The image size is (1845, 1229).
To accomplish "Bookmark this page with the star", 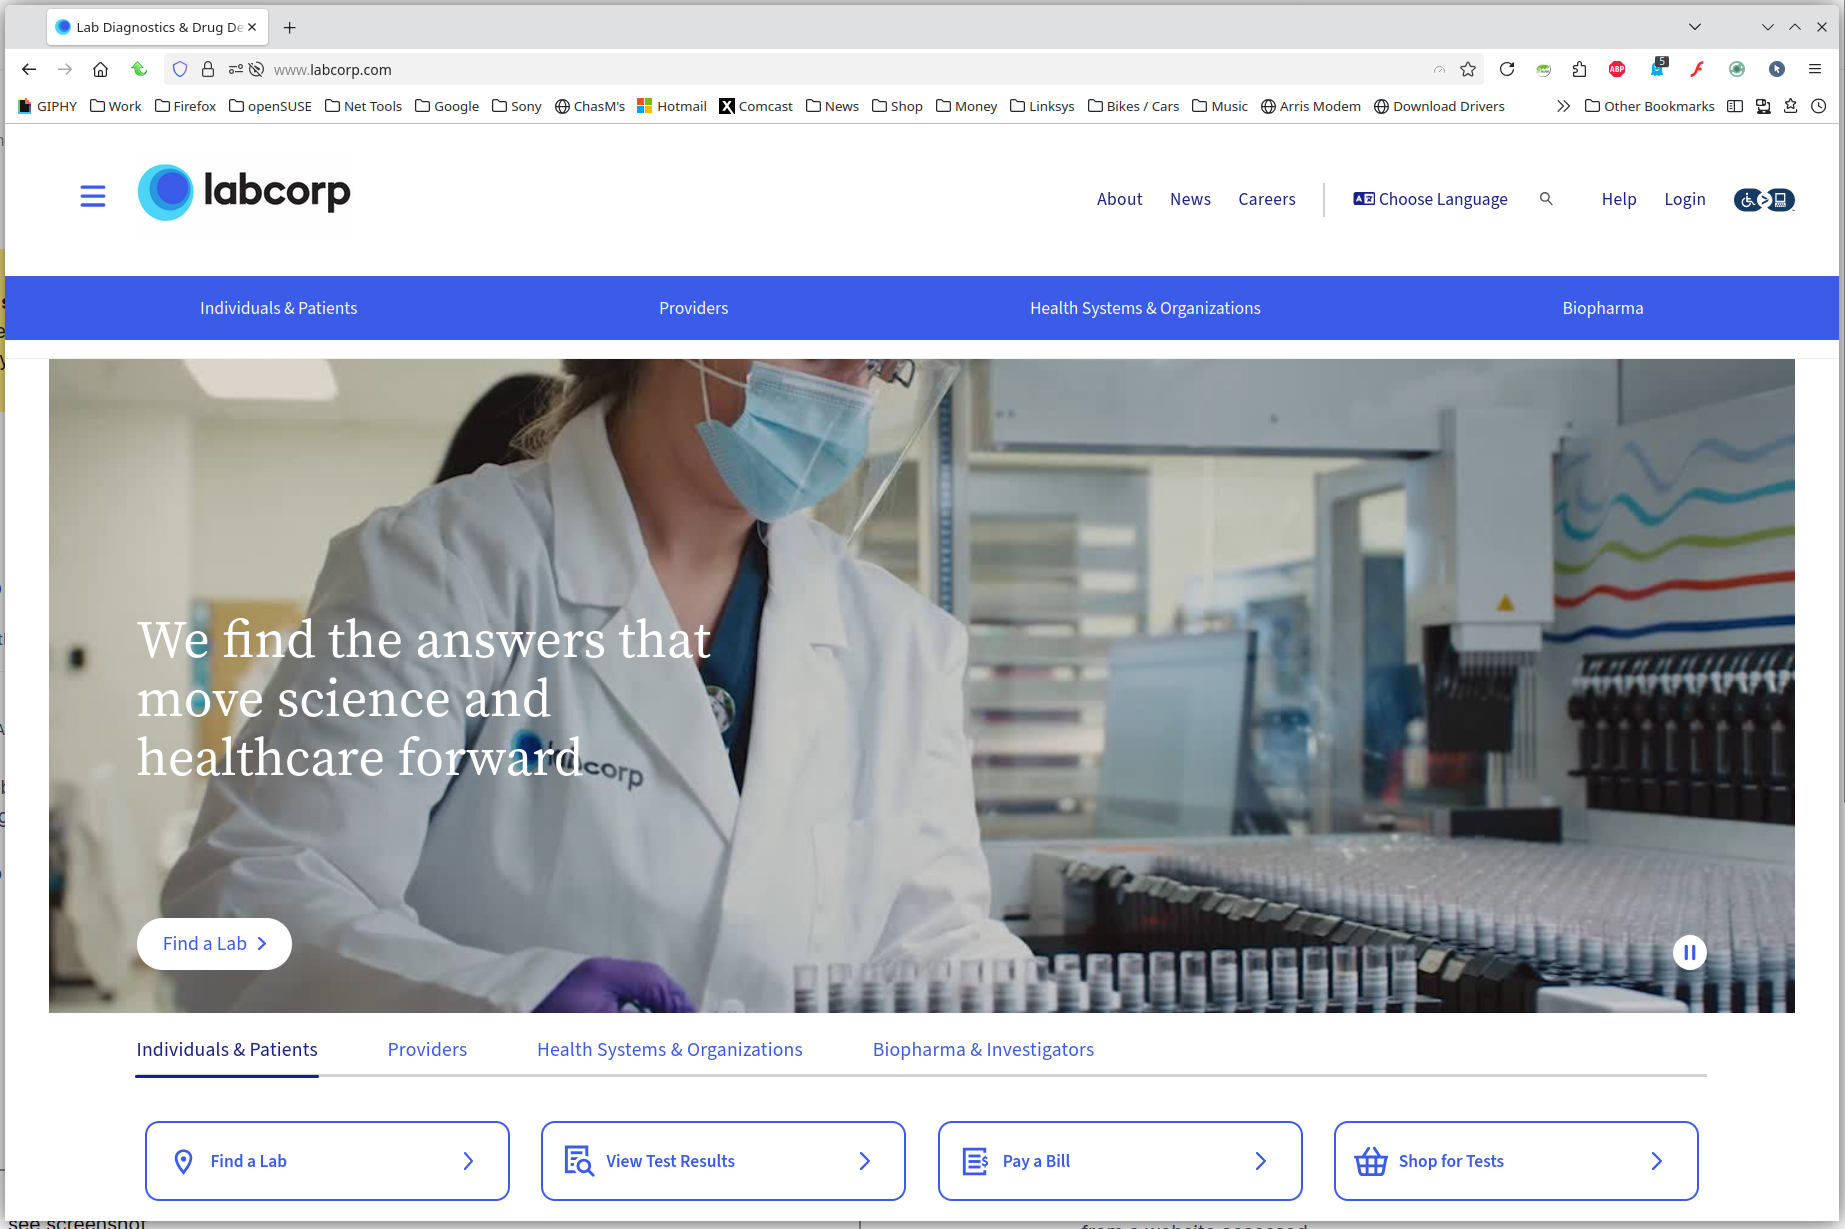I will click(x=1468, y=69).
